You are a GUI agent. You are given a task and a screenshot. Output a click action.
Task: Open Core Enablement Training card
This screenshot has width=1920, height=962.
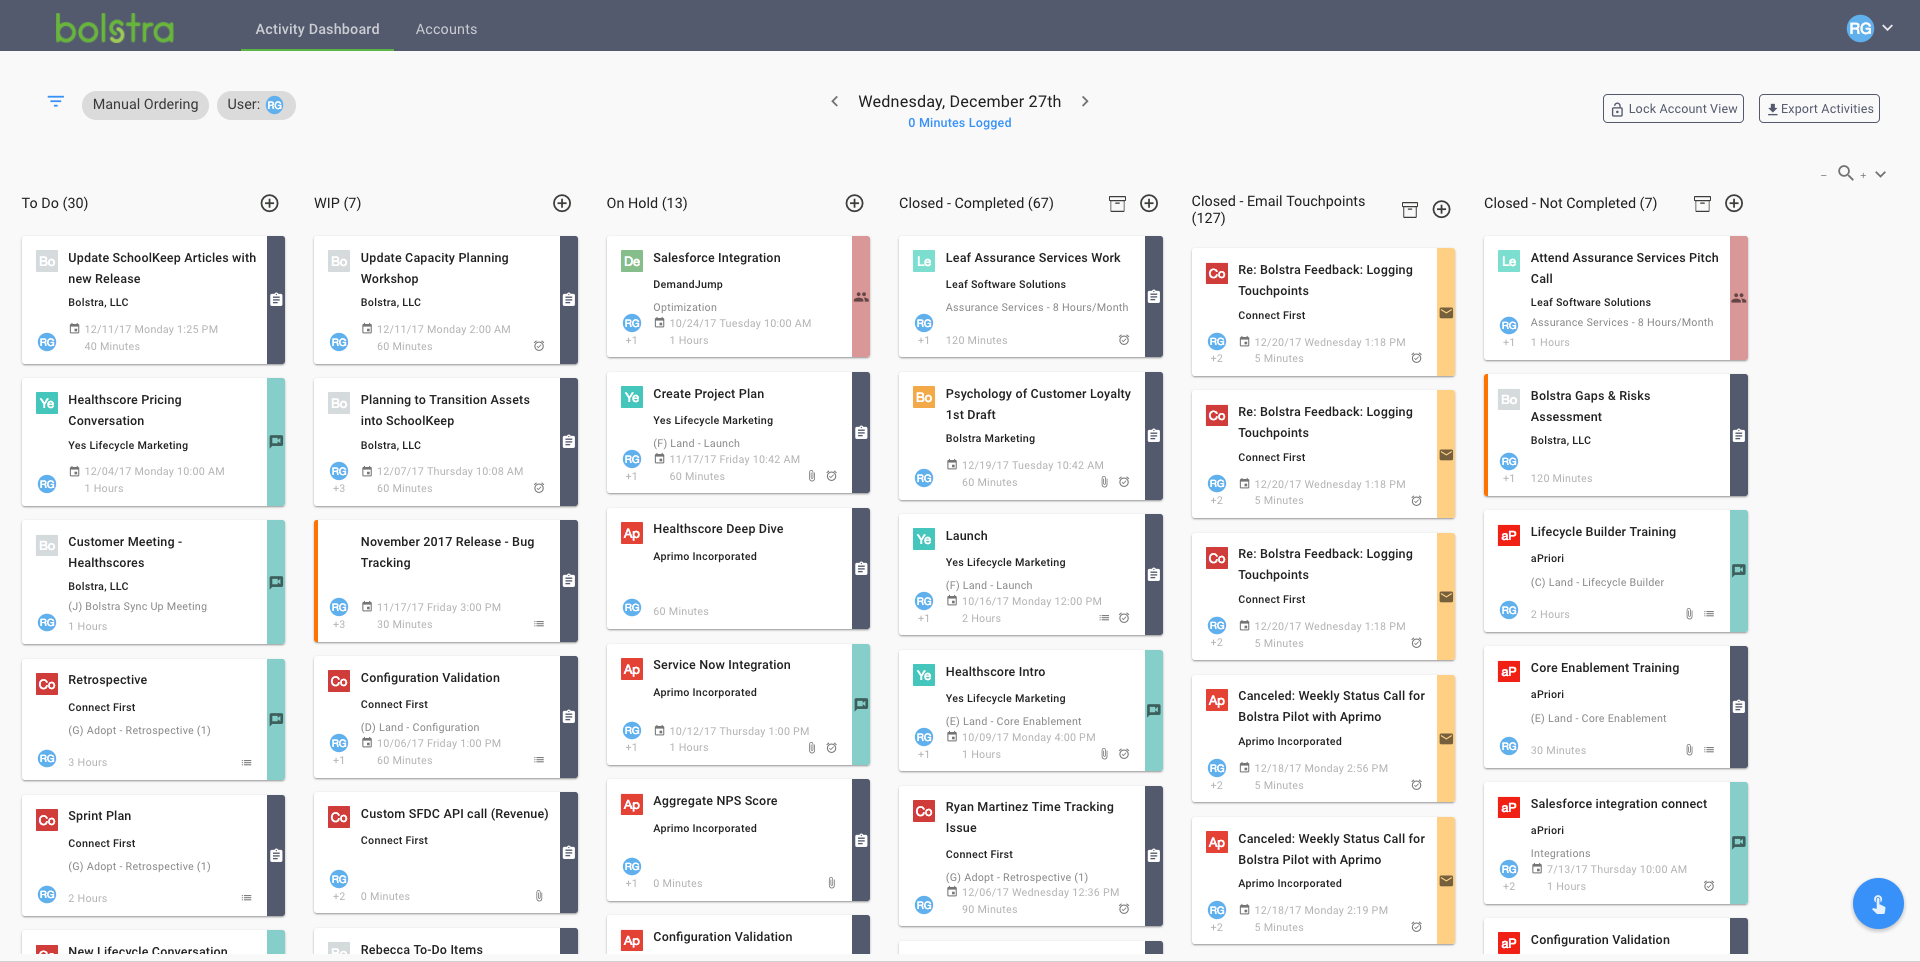(x=1615, y=707)
